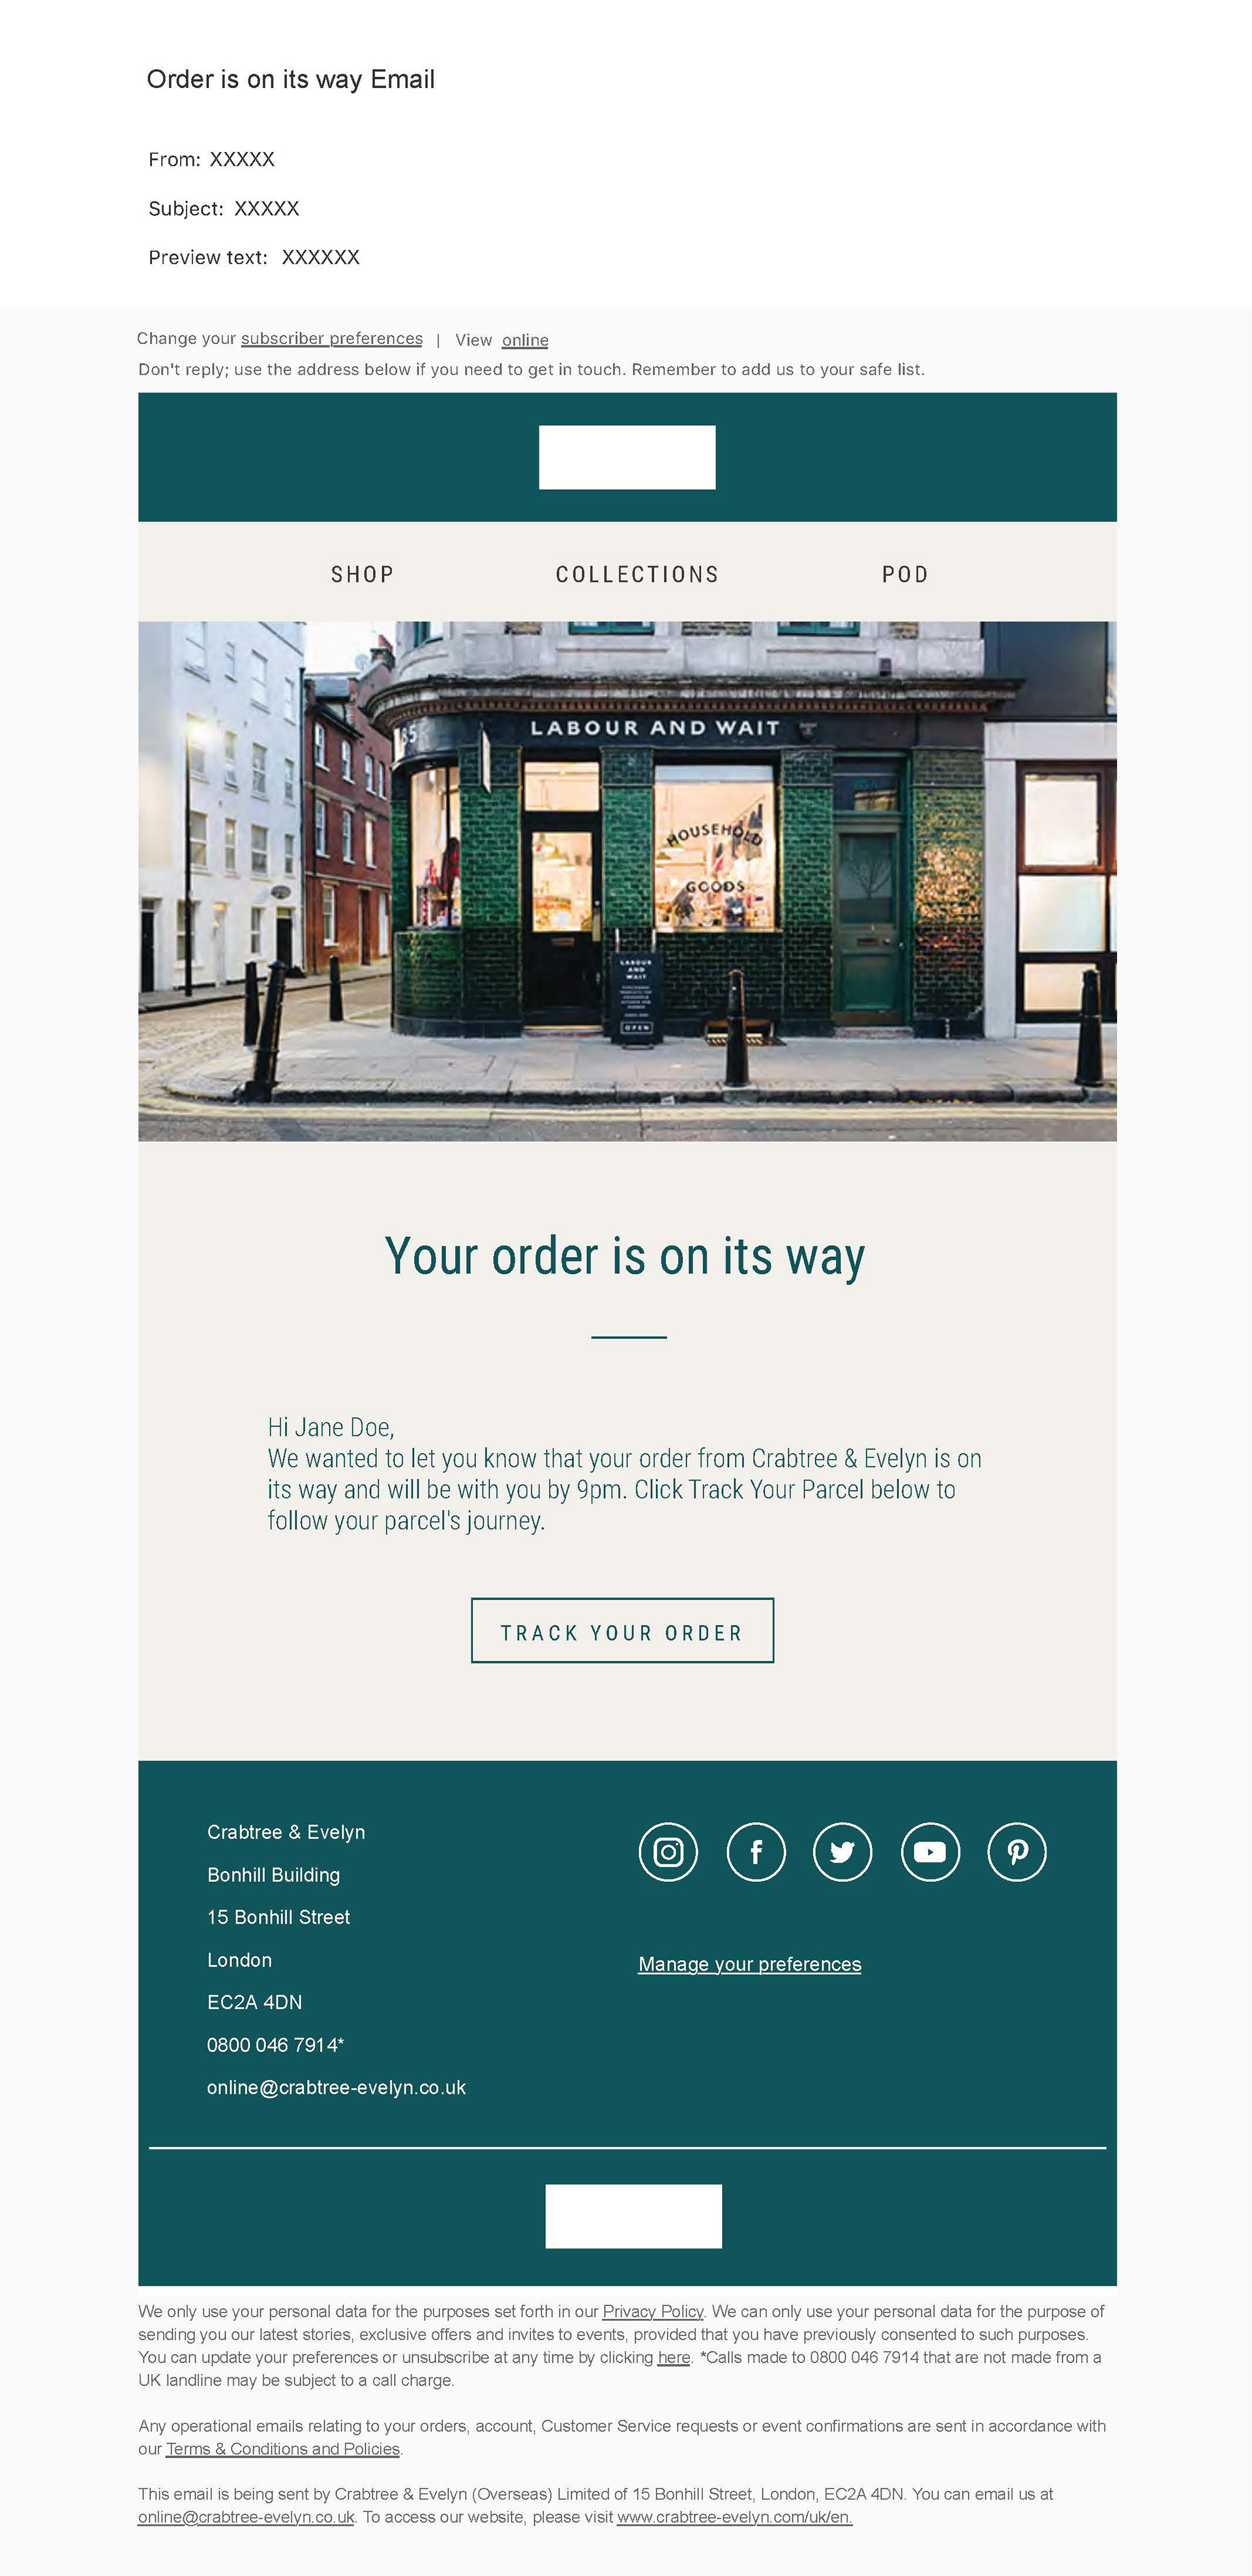This screenshot has width=1252, height=2576.
Task: Open the subscriber preferences link
Action: (x=332, y=339)
